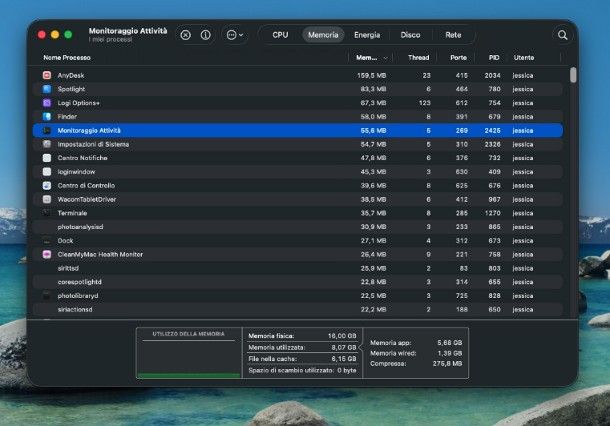Click the thread count 123

(x=424, y=103)
